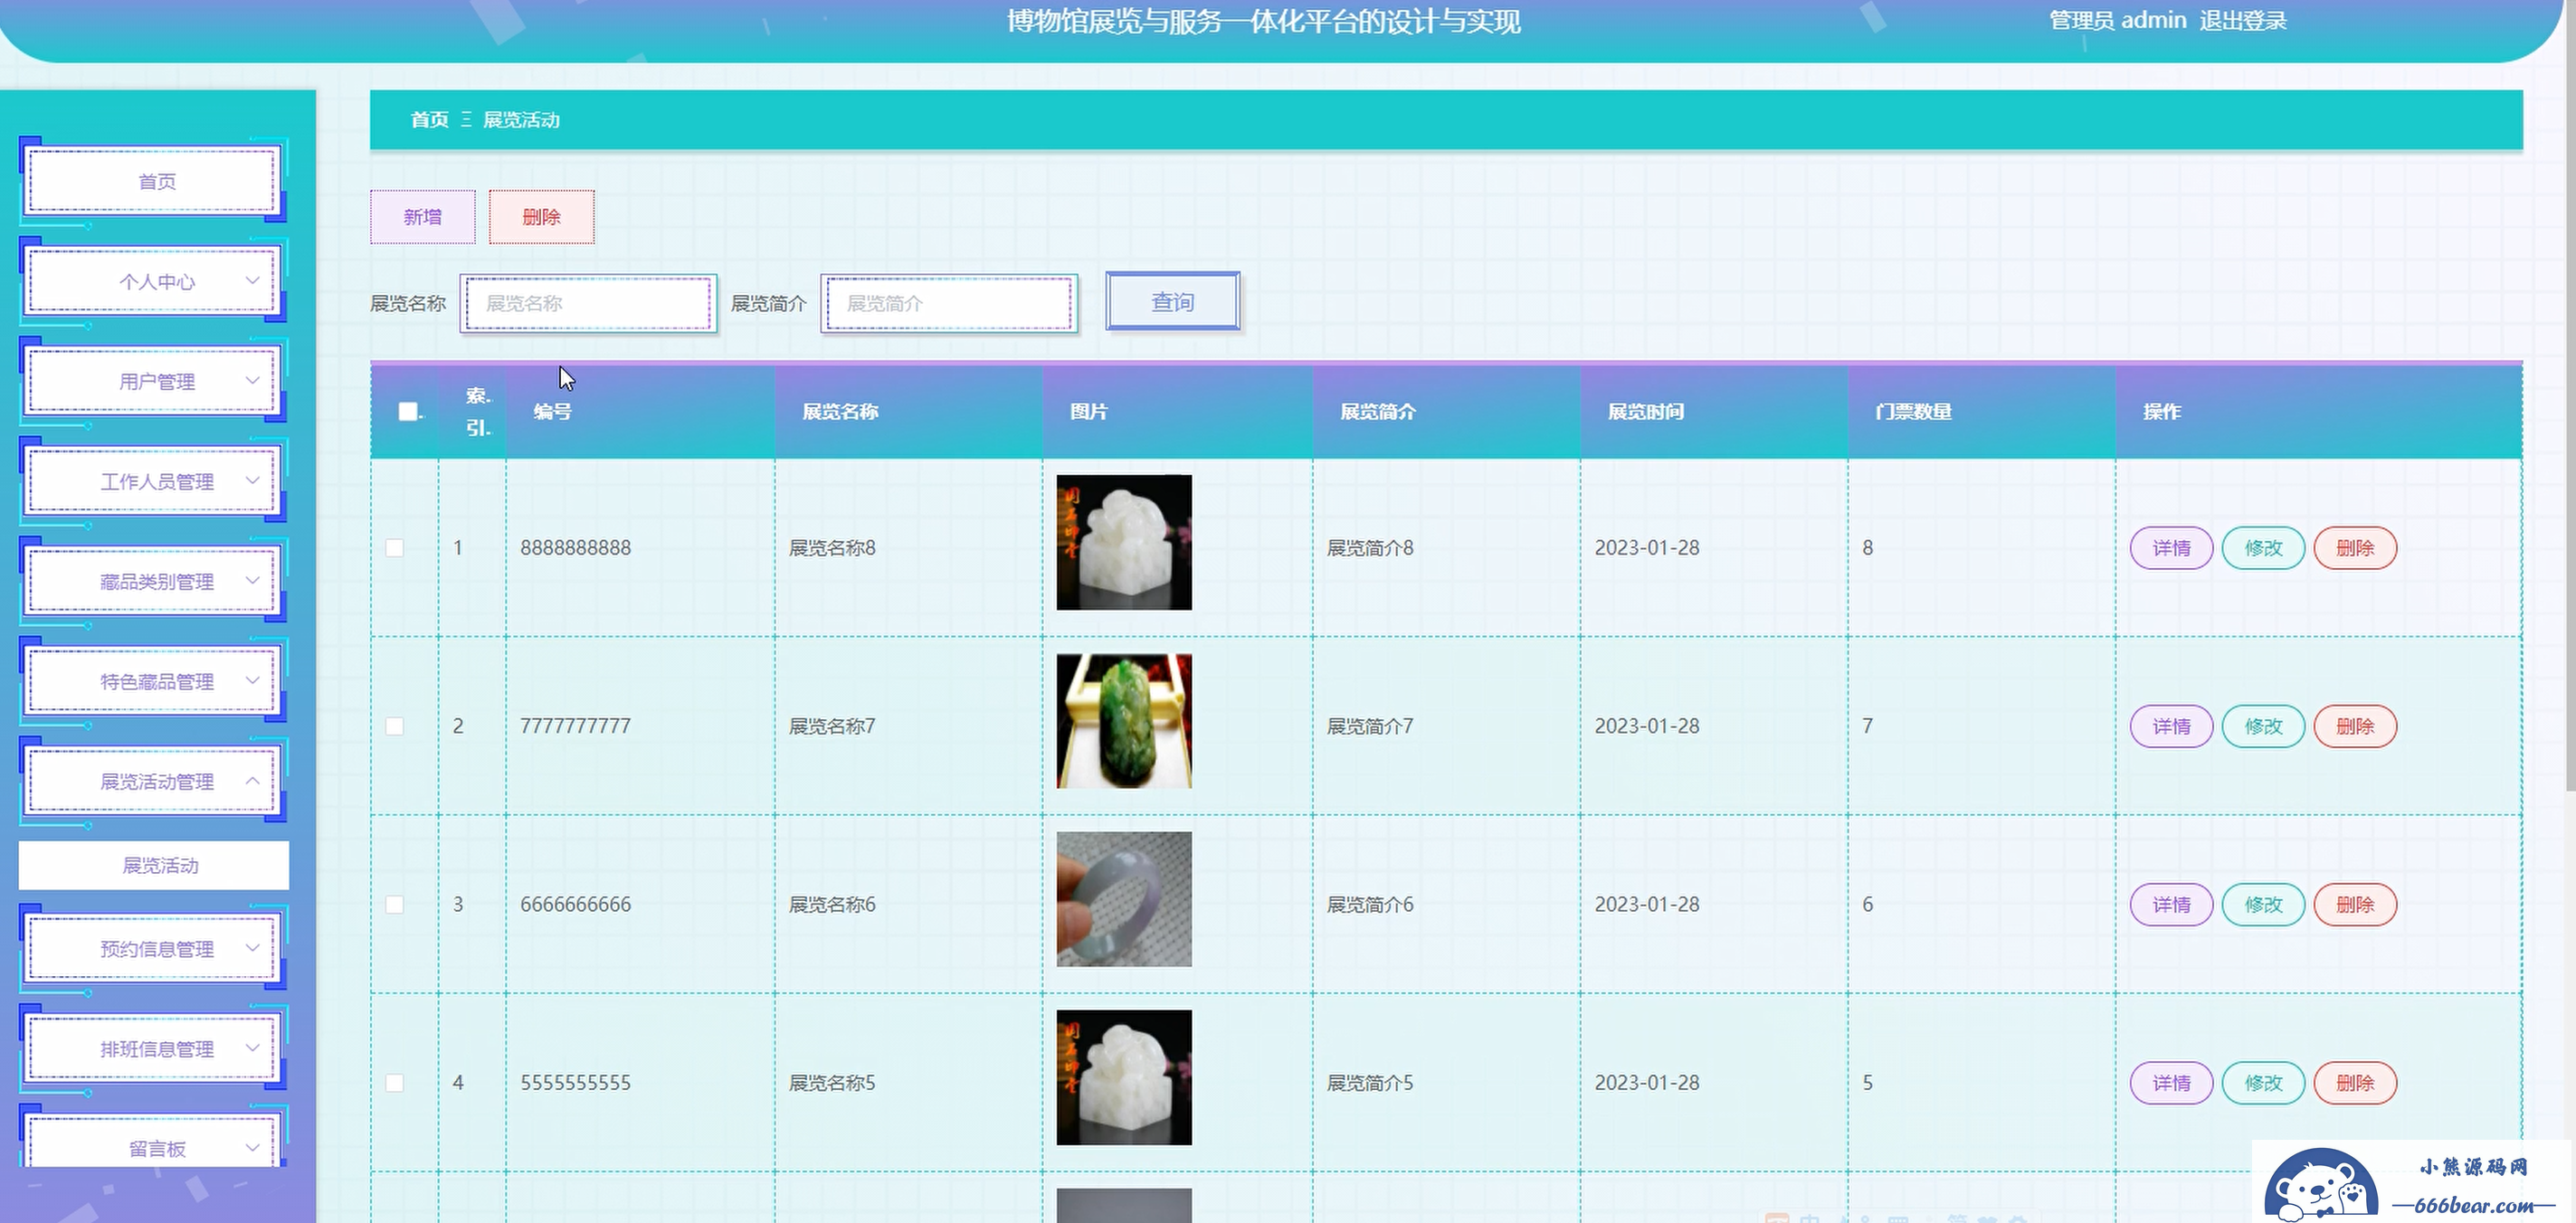Check the checkbox for row 7777777777

(x=395, y=726)
